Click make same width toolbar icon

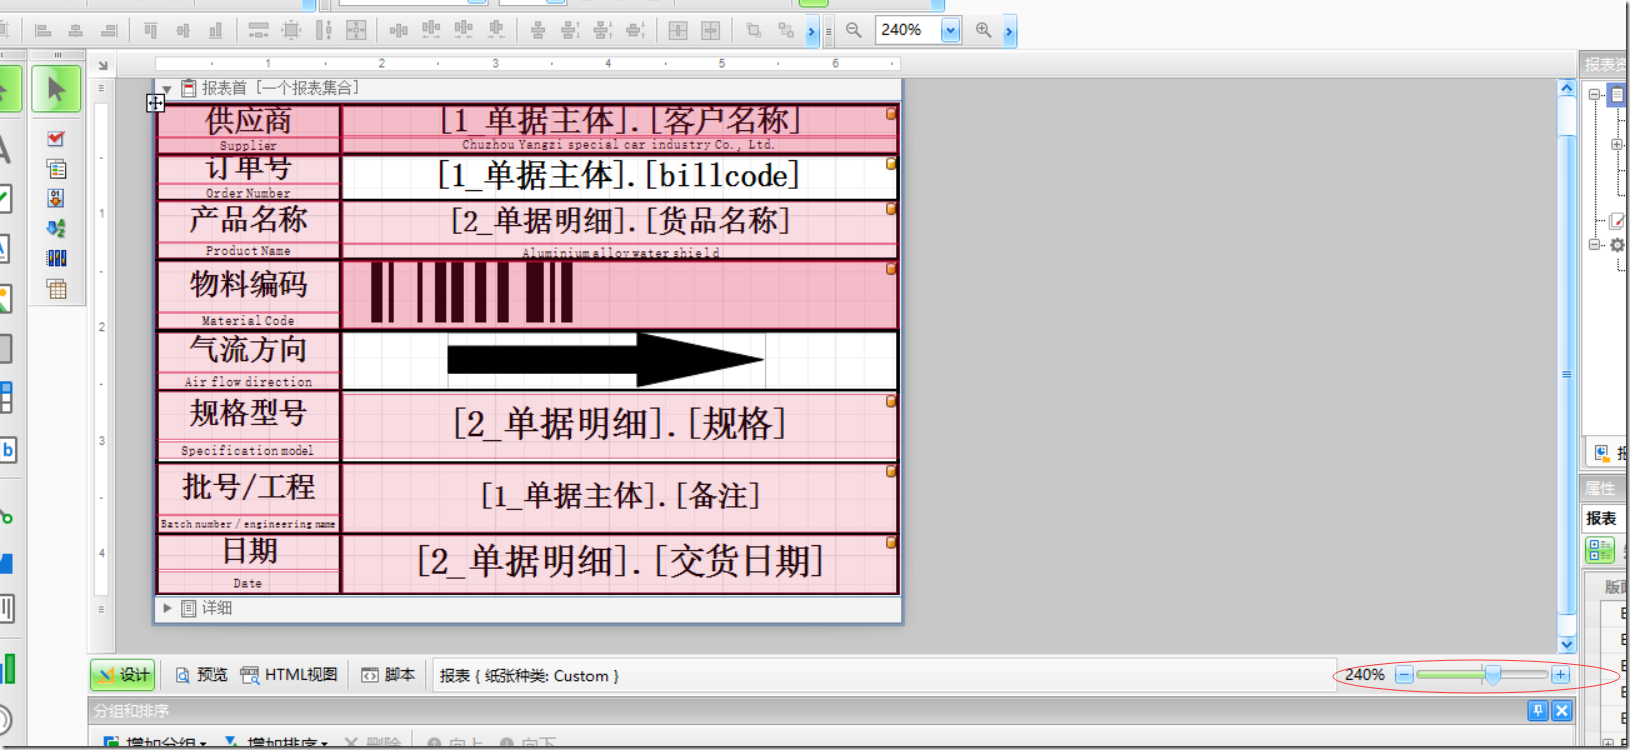click(258, 31)
